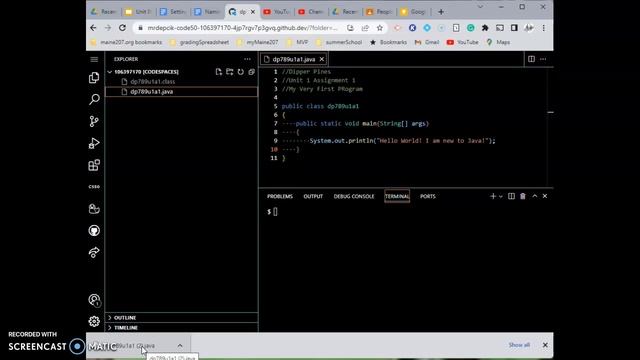
Task: Kill the terminal with trash icon
Action: coord(522,196)
